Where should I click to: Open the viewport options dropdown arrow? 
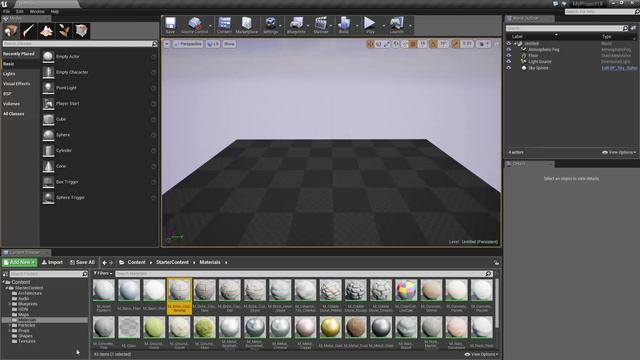167,44
